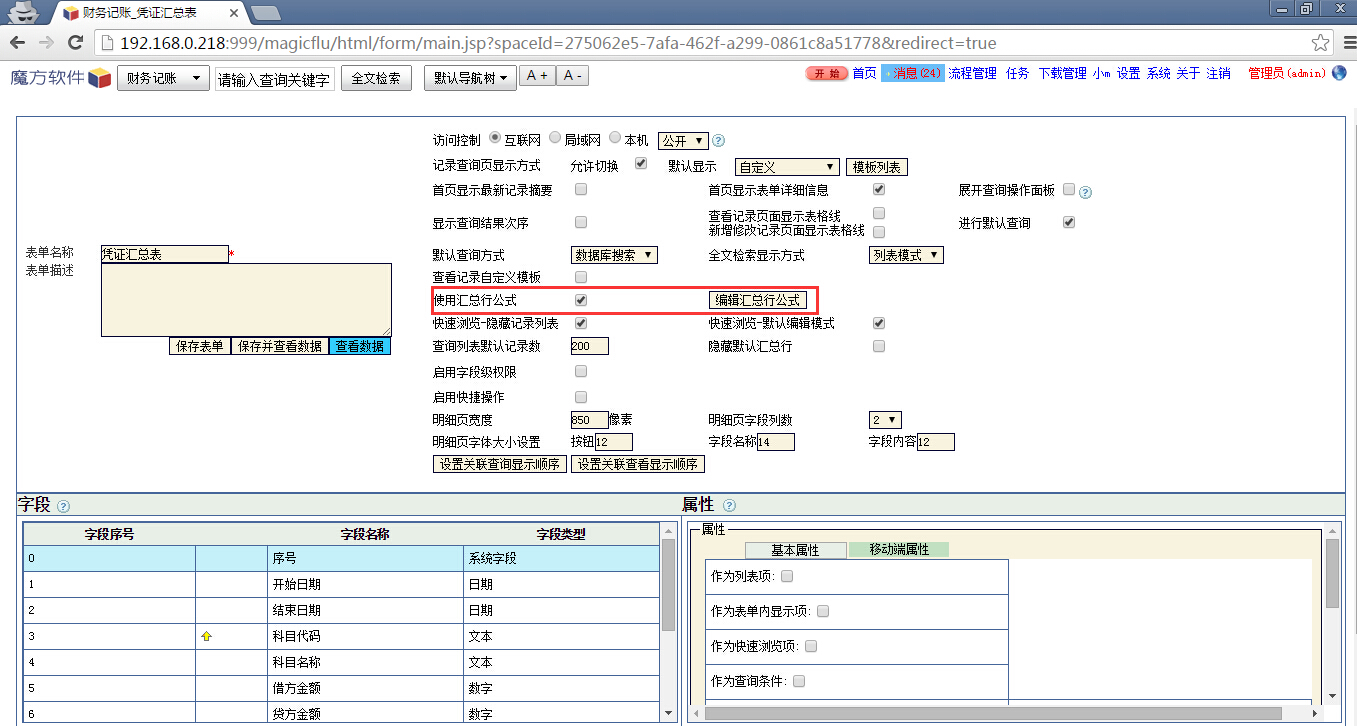This screenshot has width=1357, height=726.
Task: Switch to the 移动端属性 tab
Action: pos(899,549)
